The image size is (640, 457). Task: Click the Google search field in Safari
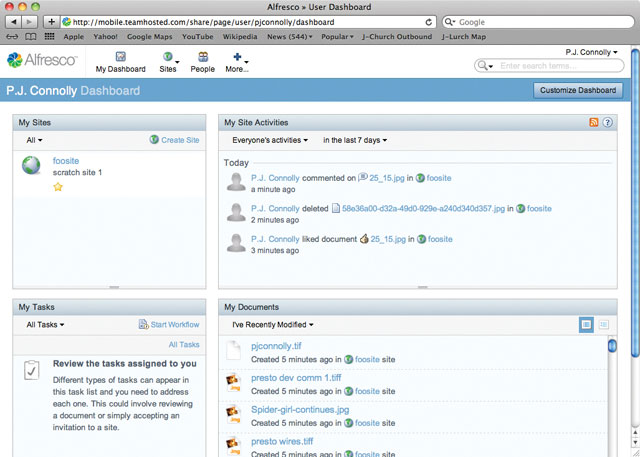(x=538, y=22)
